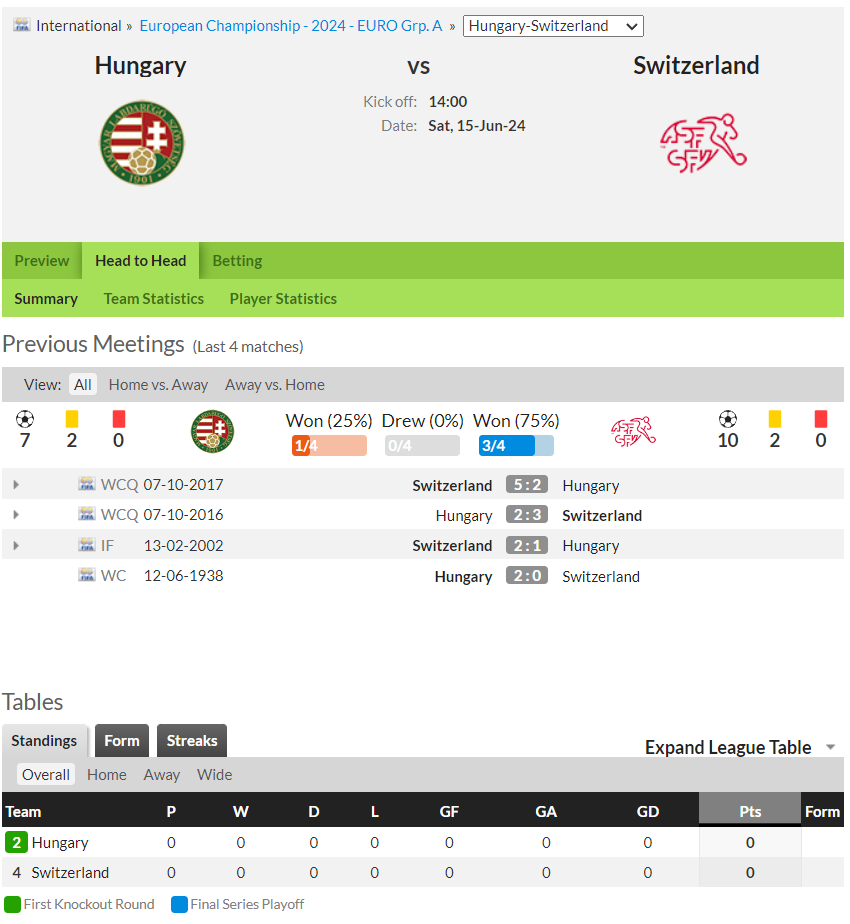Switch standings filter to Wide
Screen dimensions: 850x924
coord(215,774)
